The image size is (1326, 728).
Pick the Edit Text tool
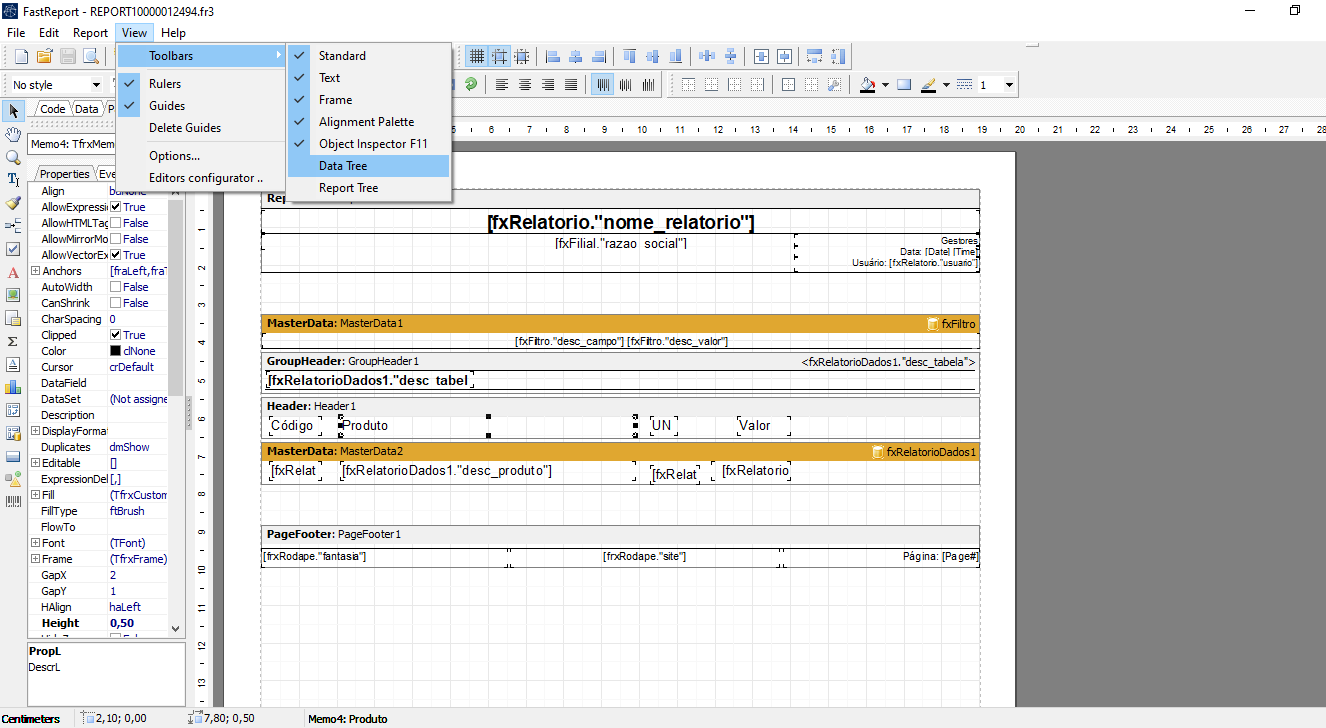[x=13, y=180]
